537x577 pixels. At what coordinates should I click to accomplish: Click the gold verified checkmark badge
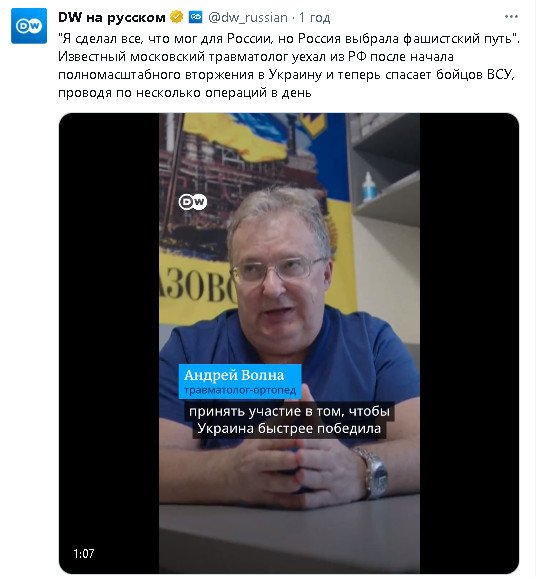(176, 17)
